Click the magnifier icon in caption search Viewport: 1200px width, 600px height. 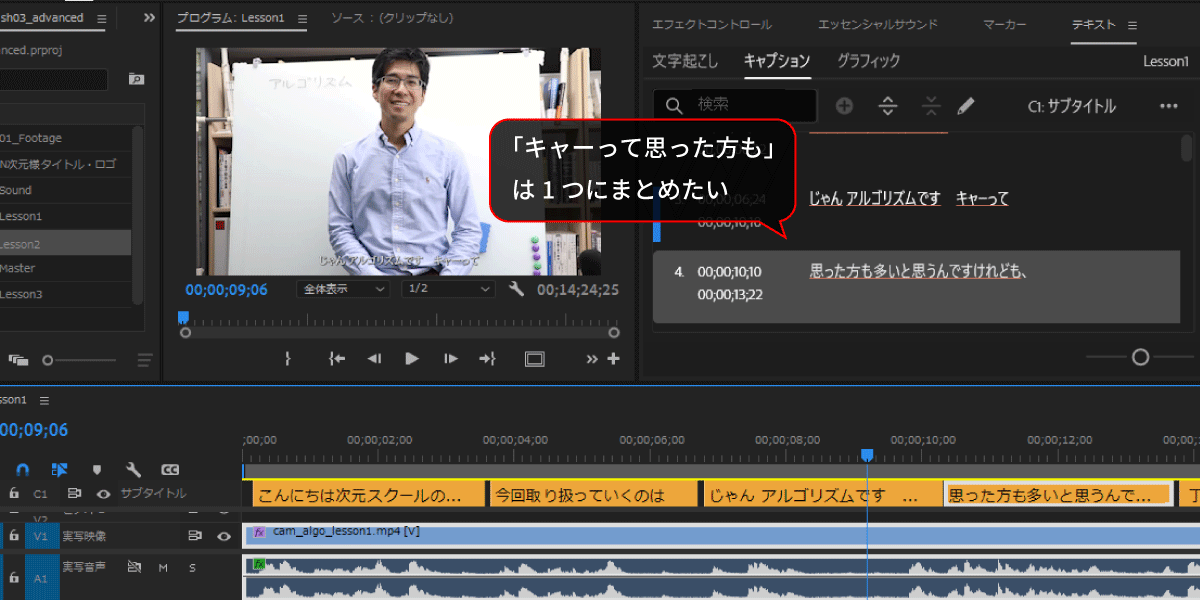tap(674, 106)
